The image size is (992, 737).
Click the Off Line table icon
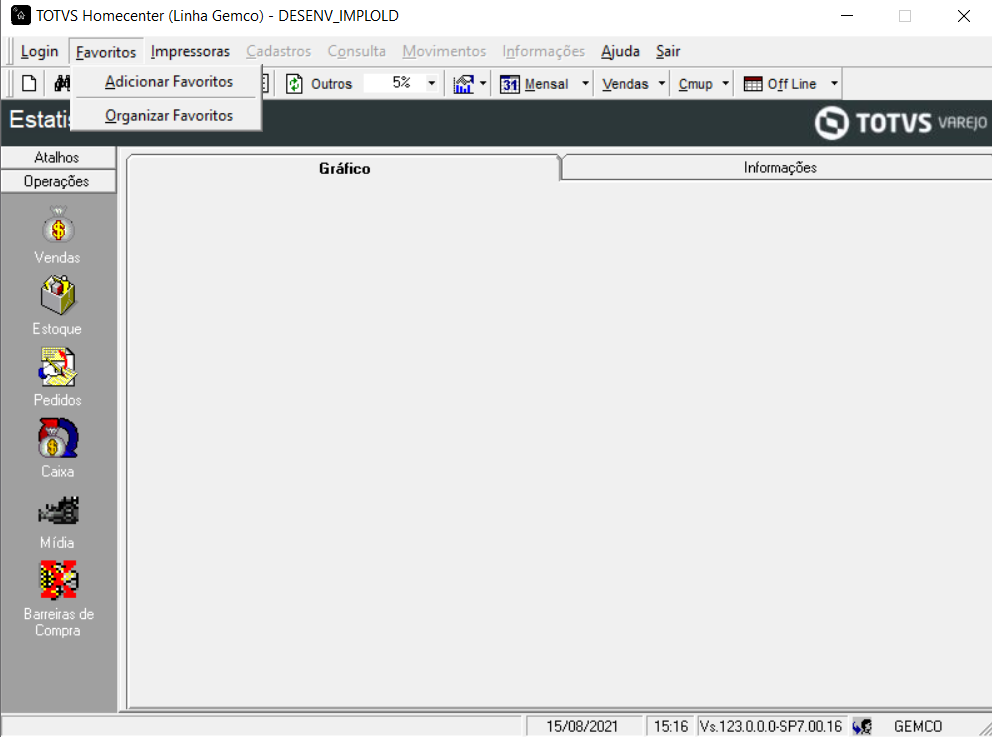[x=753, y=84]
